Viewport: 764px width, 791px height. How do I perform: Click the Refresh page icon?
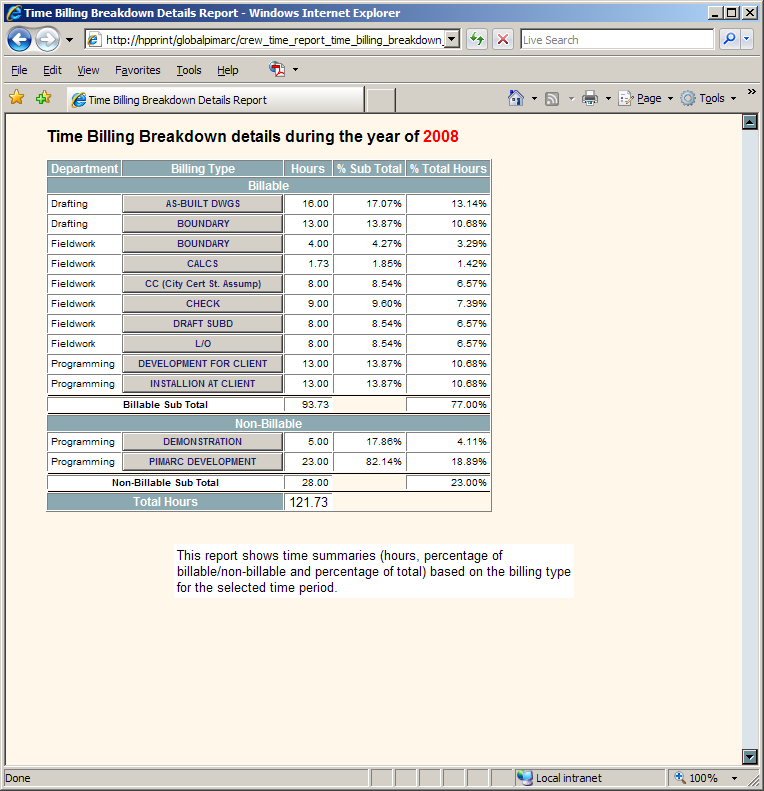click(x=476, y=39)
